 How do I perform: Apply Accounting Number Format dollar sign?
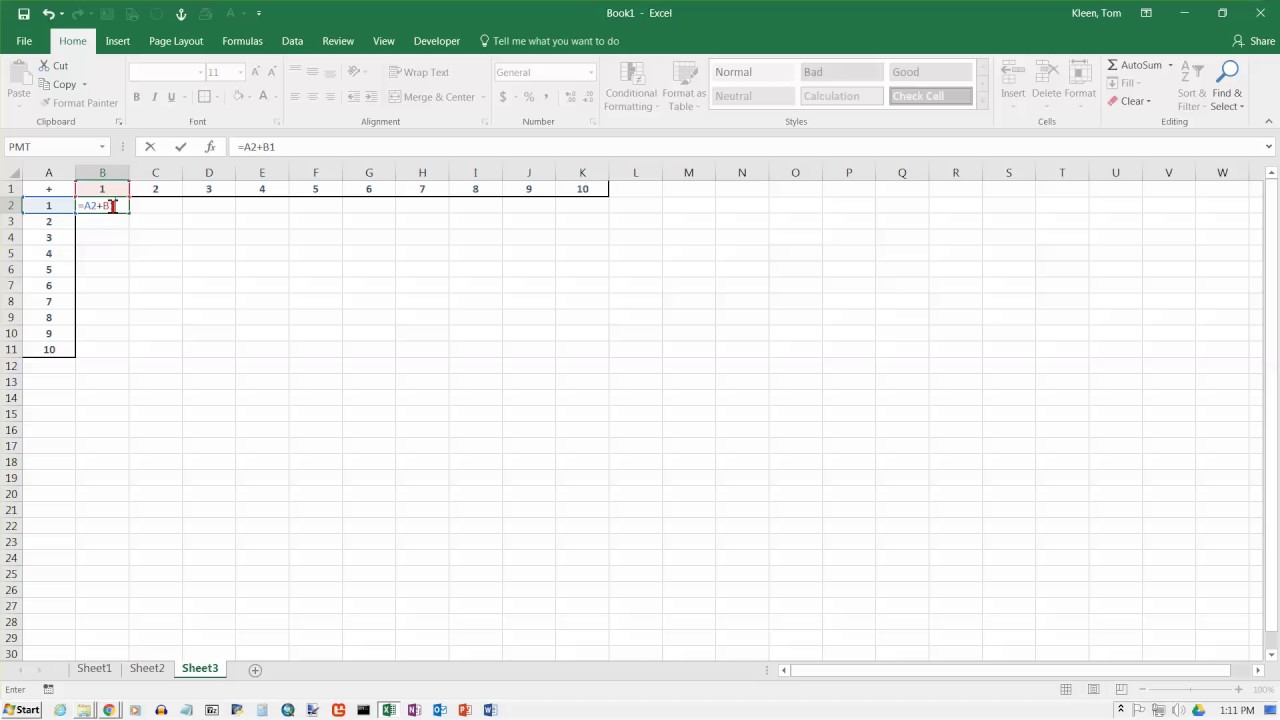pyautogui.click(x=503, y=97)
